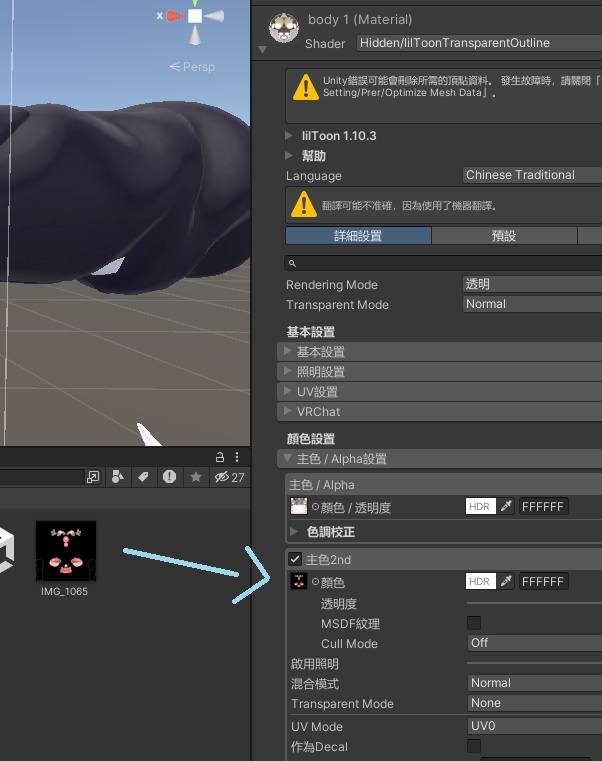602x761 pixels.
Task: Click the property search field
Action: coord(443,263)
